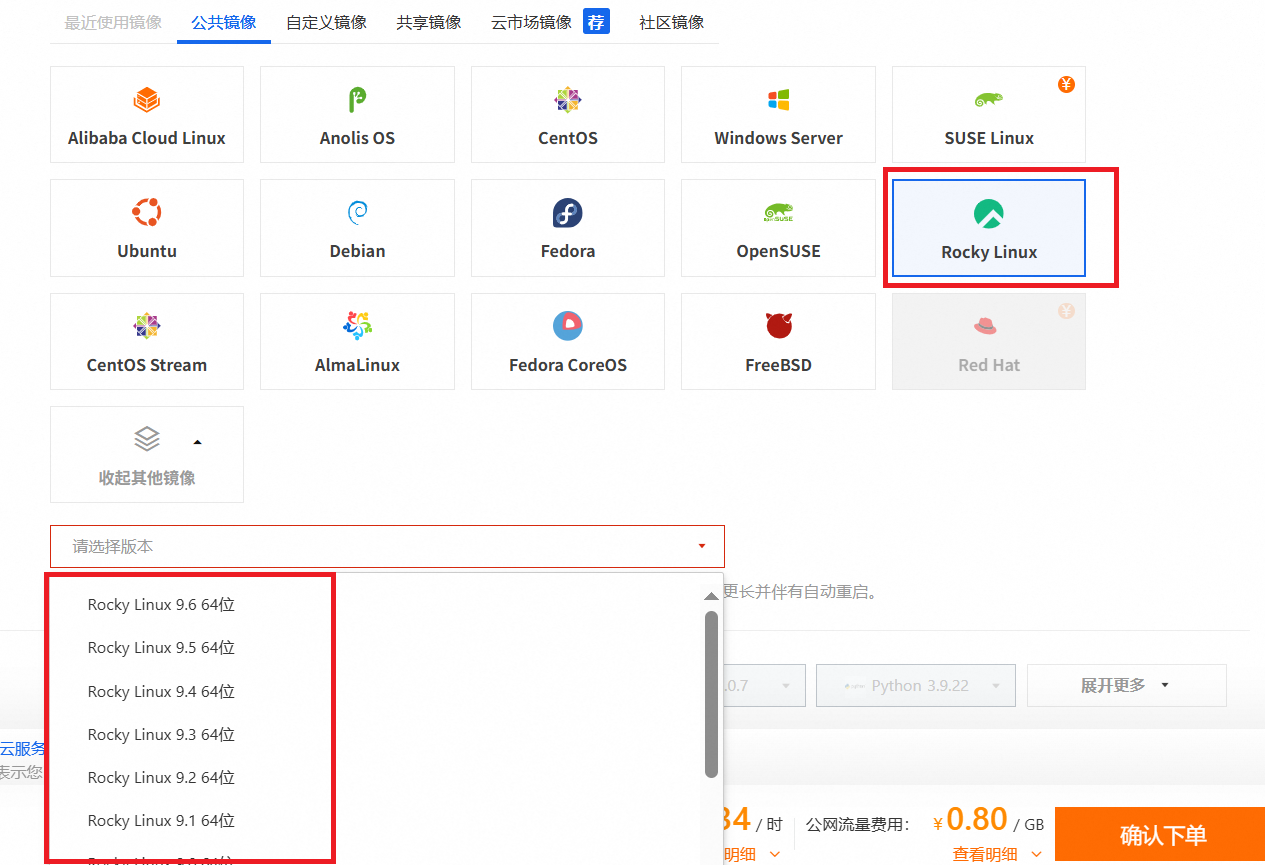Click the collapse arrow beside the stack icon
This screenshot has width=1265, height=865.
pyautogui.click(x=197, y=441)
